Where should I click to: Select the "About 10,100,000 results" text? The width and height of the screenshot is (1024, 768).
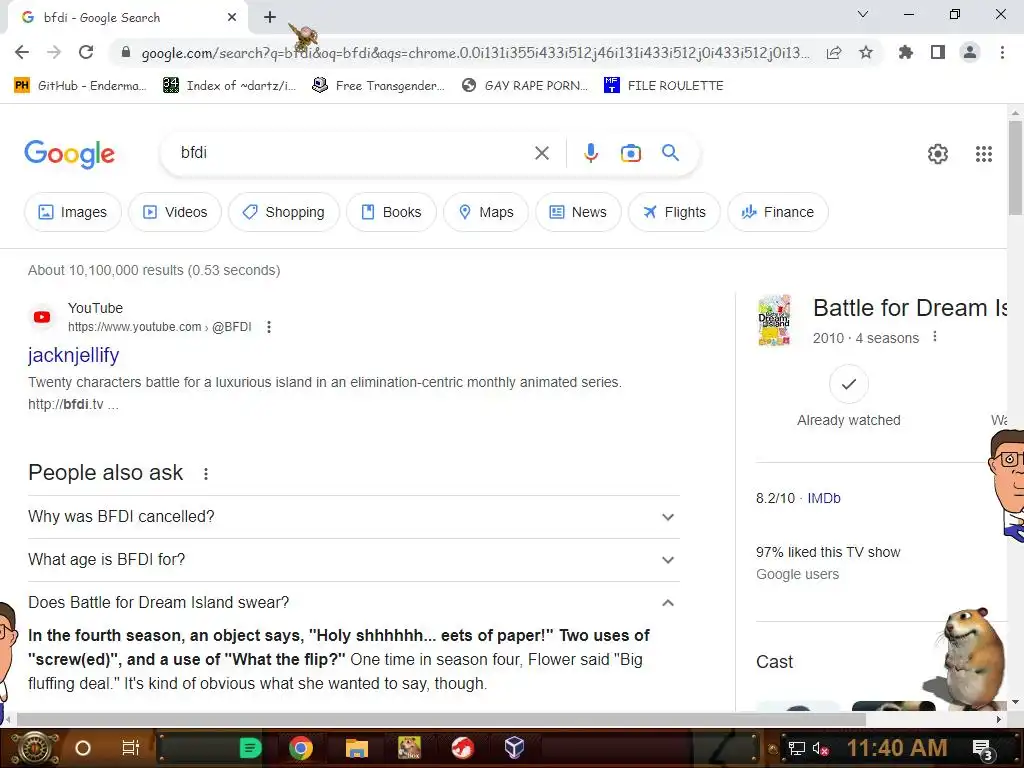tap(106, 270)
